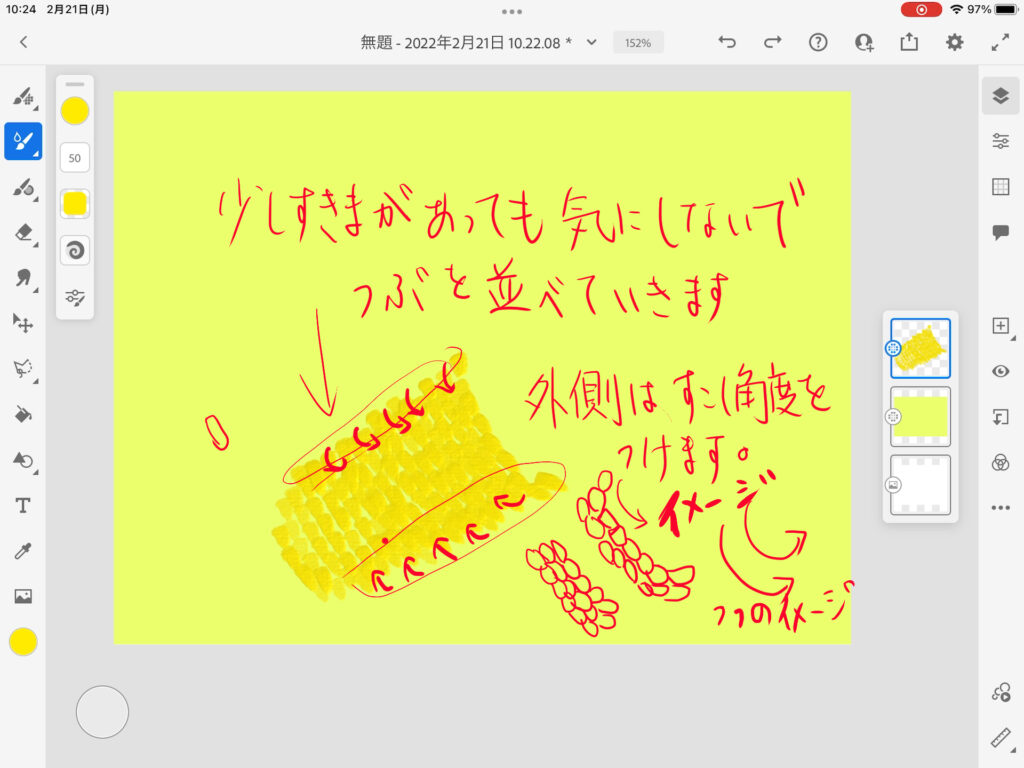This screenshot has height=768, width=1024.
Task: Activate the Transform move tool
Action: click(22, 322)
